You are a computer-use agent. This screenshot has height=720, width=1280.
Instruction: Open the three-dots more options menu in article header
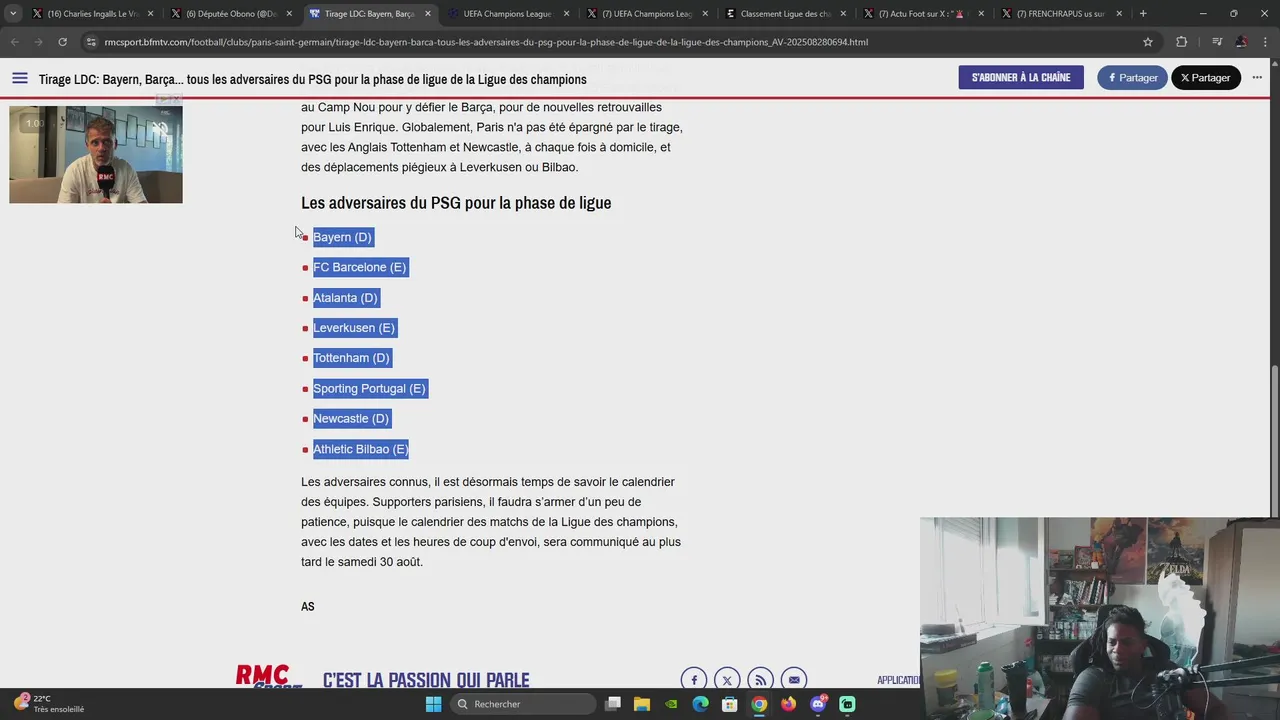pyautogui.click(x=1257, y=78)
